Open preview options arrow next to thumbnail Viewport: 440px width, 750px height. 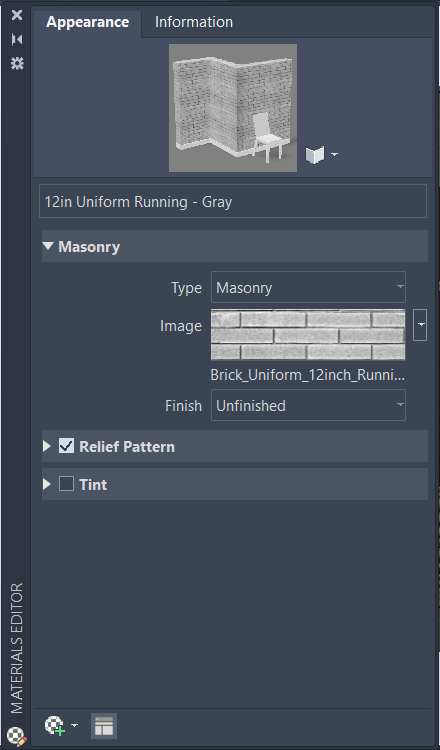click(334, 154)
